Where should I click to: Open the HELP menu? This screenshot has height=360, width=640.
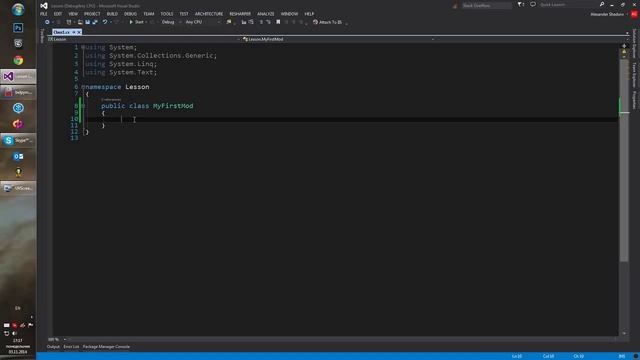pyautogui.click(x=309, y=14)
